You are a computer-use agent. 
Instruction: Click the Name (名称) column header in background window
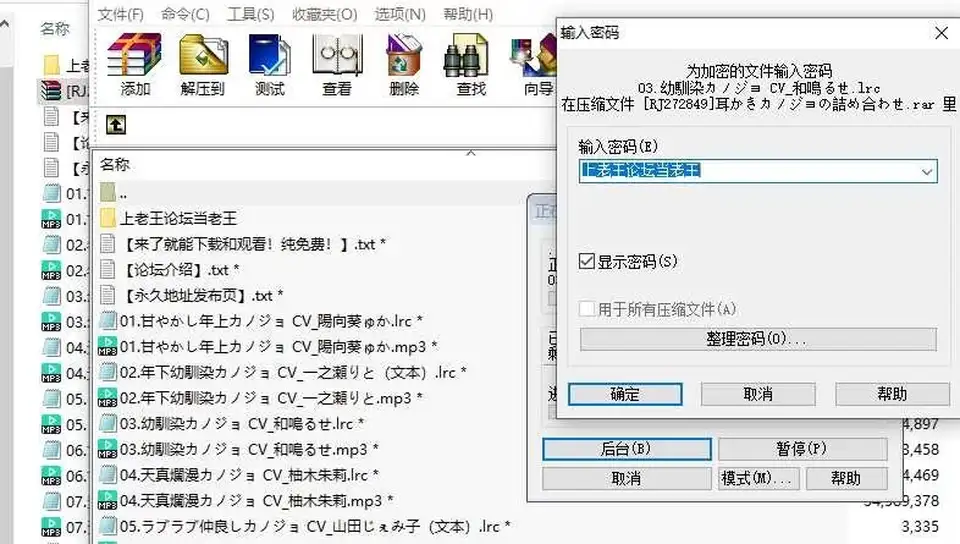pos(55,28)
